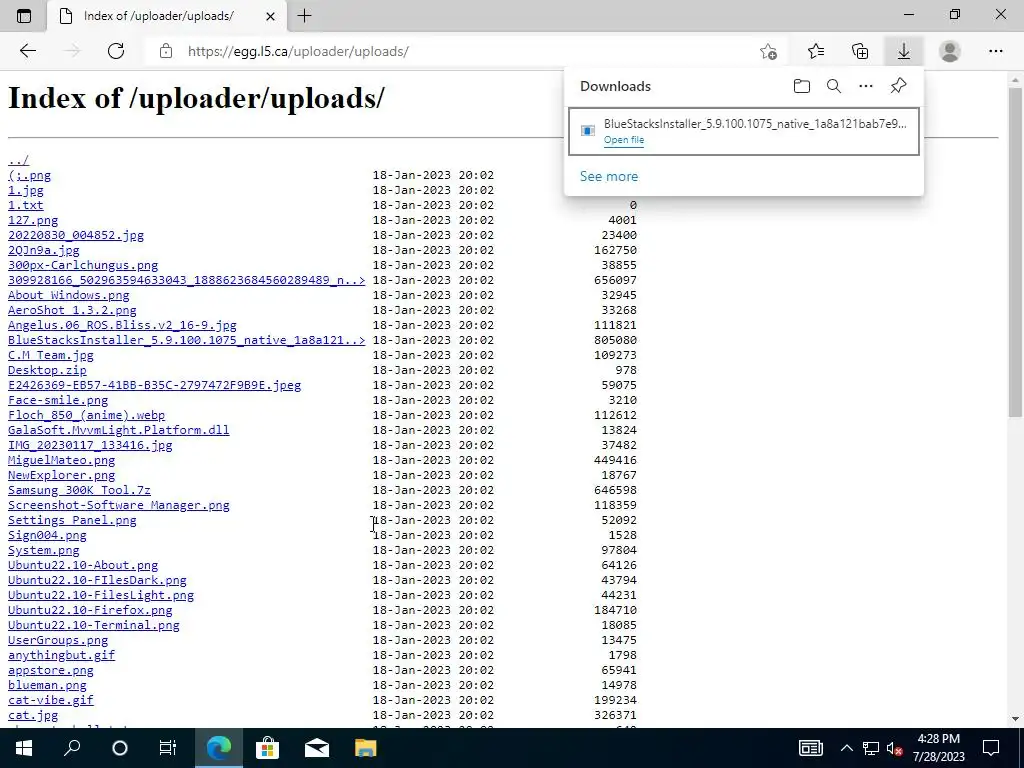The width and height of the screenshot is (1024, 768).
Task: Open the Windows Start menu
Action: tap(24, 748)
